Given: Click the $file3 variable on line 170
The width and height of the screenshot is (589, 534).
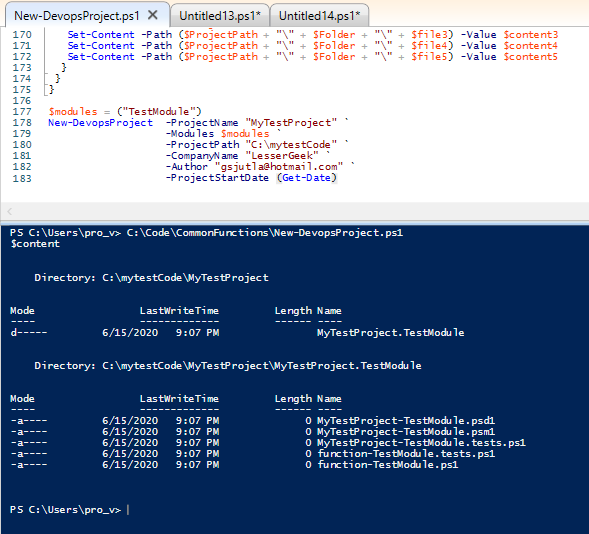Looking at the screenshot, I should (429, 35).
